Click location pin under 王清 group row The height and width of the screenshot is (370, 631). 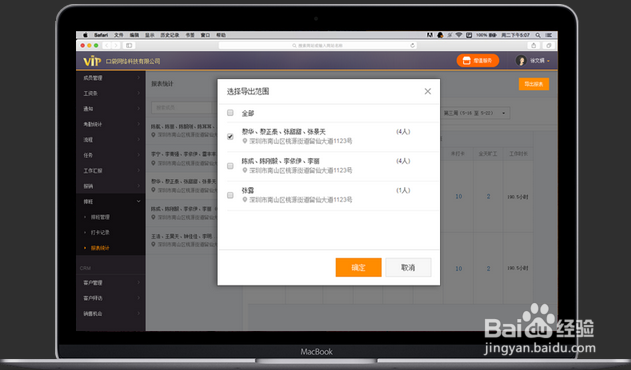(153, 244)
